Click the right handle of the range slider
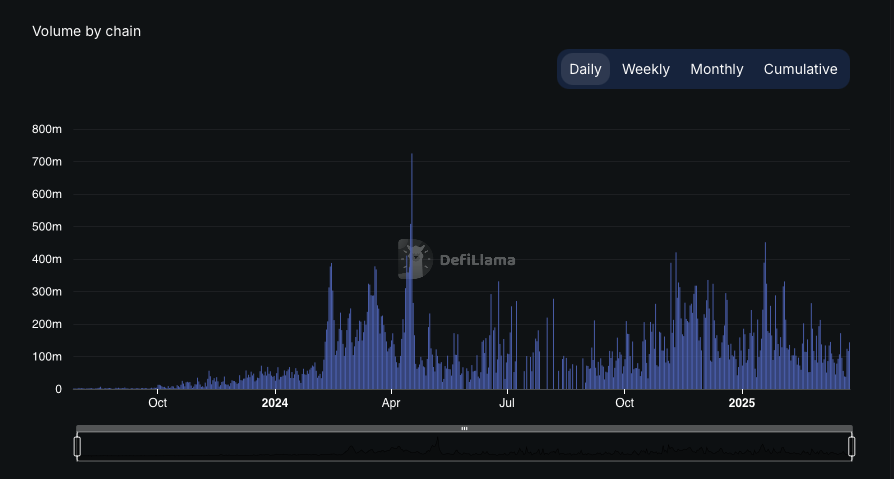 pos(852,446)
